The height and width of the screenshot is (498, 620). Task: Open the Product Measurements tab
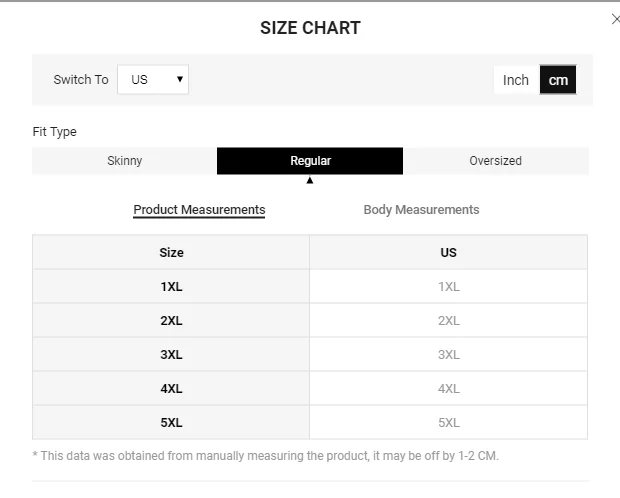pyautogui.click(x=199, y=210)
